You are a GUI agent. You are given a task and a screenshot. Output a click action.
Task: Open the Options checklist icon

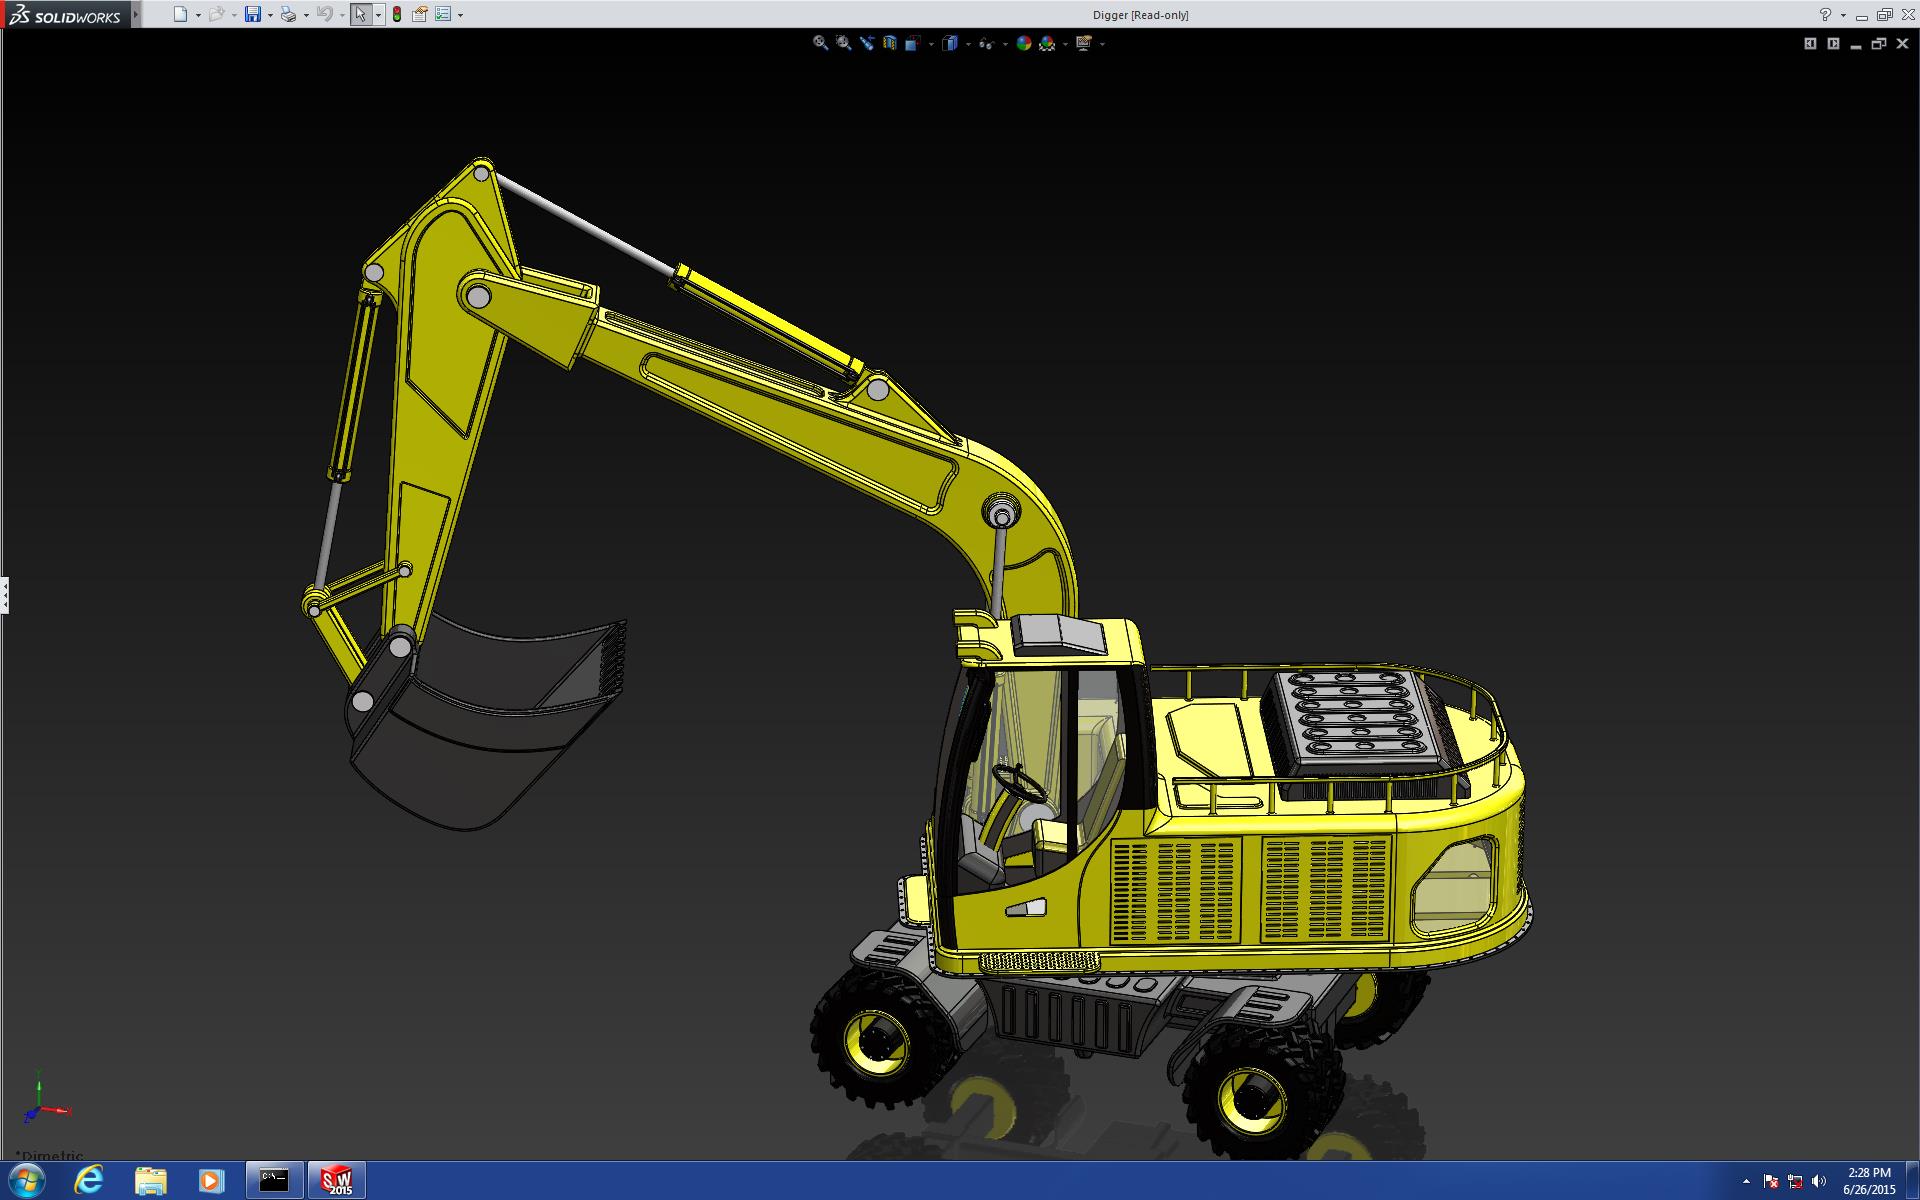tap(442, 14)
